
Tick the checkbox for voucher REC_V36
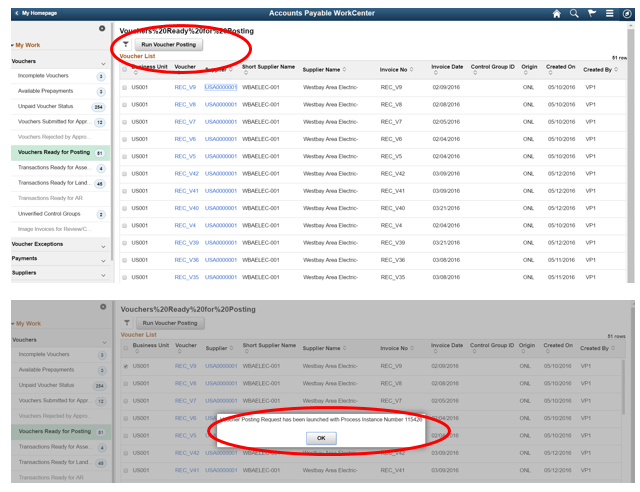pyautogui.click(x=124, y=260)
